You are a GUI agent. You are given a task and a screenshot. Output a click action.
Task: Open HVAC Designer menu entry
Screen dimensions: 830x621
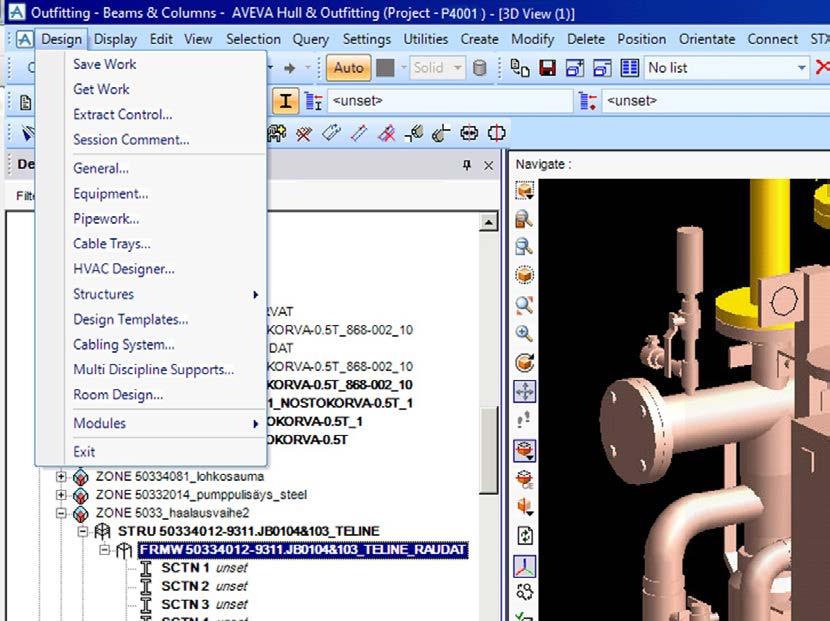click(124, 269)
